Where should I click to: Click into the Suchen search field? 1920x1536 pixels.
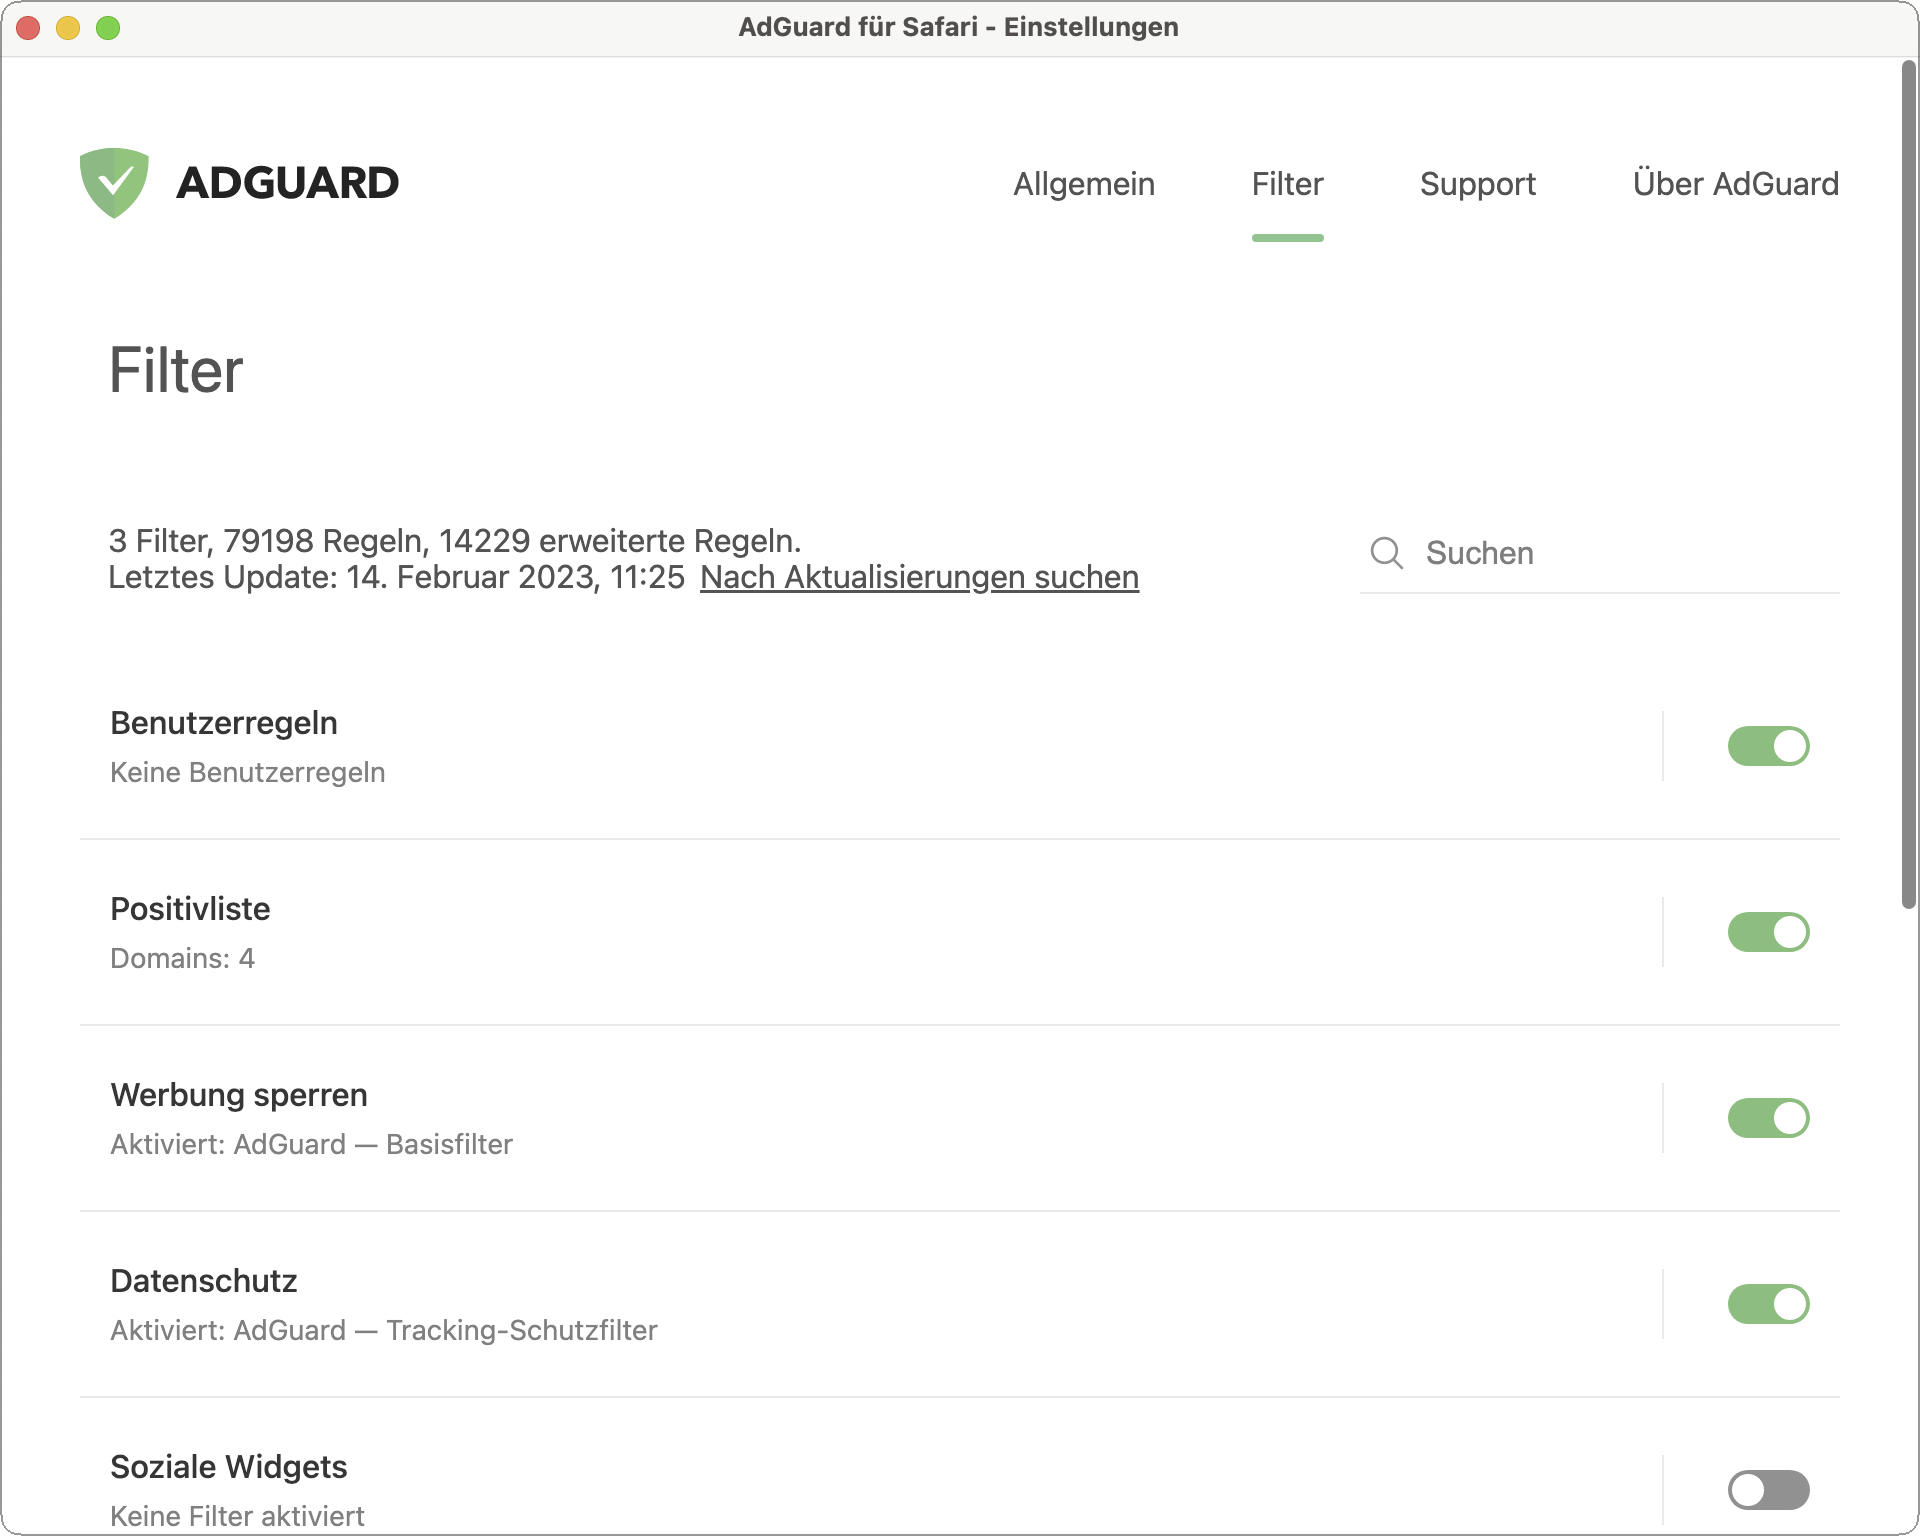coord(1620,553)
